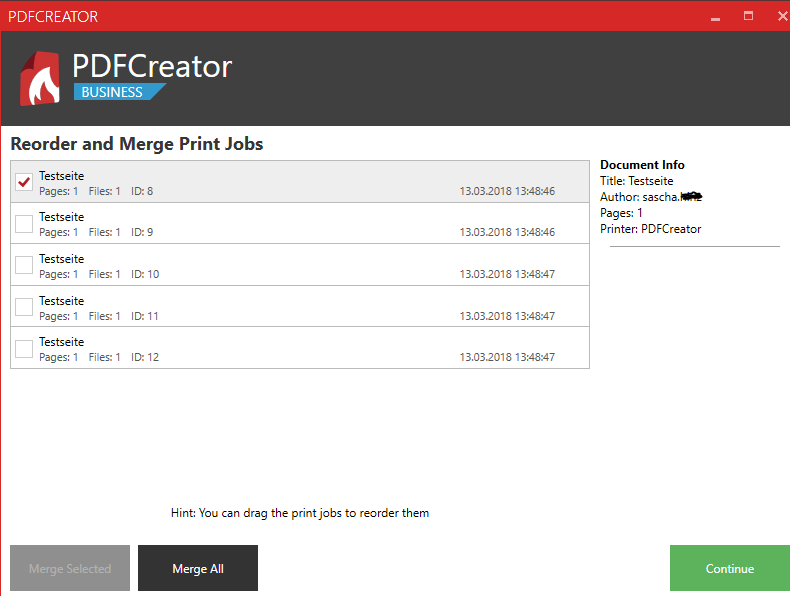
Task: Select the Testseite row with ID: 10
Action: [300, 265]
